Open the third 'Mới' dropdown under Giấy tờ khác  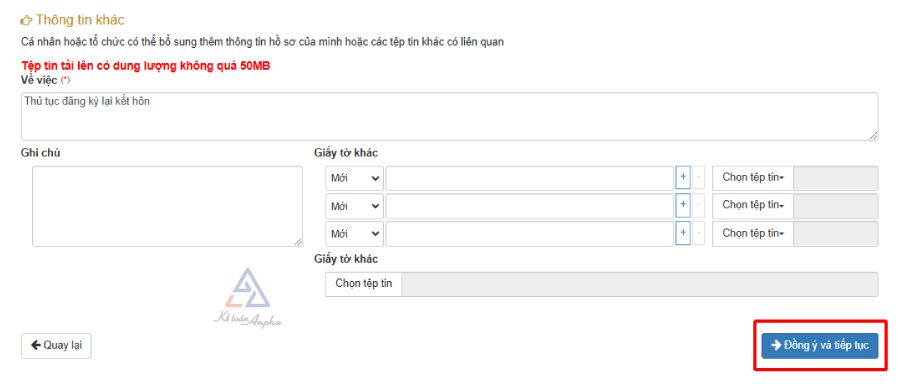354,234
